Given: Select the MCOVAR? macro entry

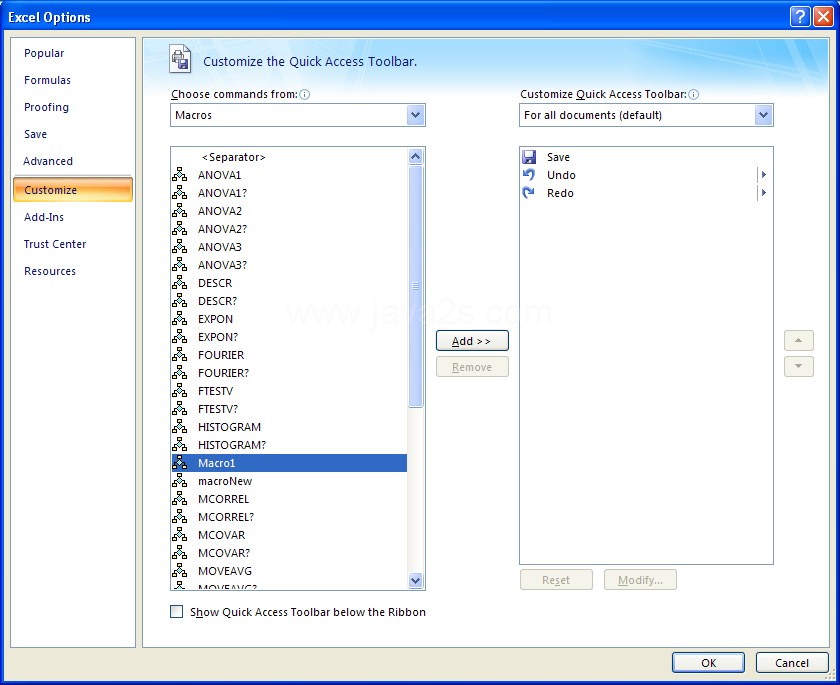Looking at the screenshot, I should (x=289, y=553).
